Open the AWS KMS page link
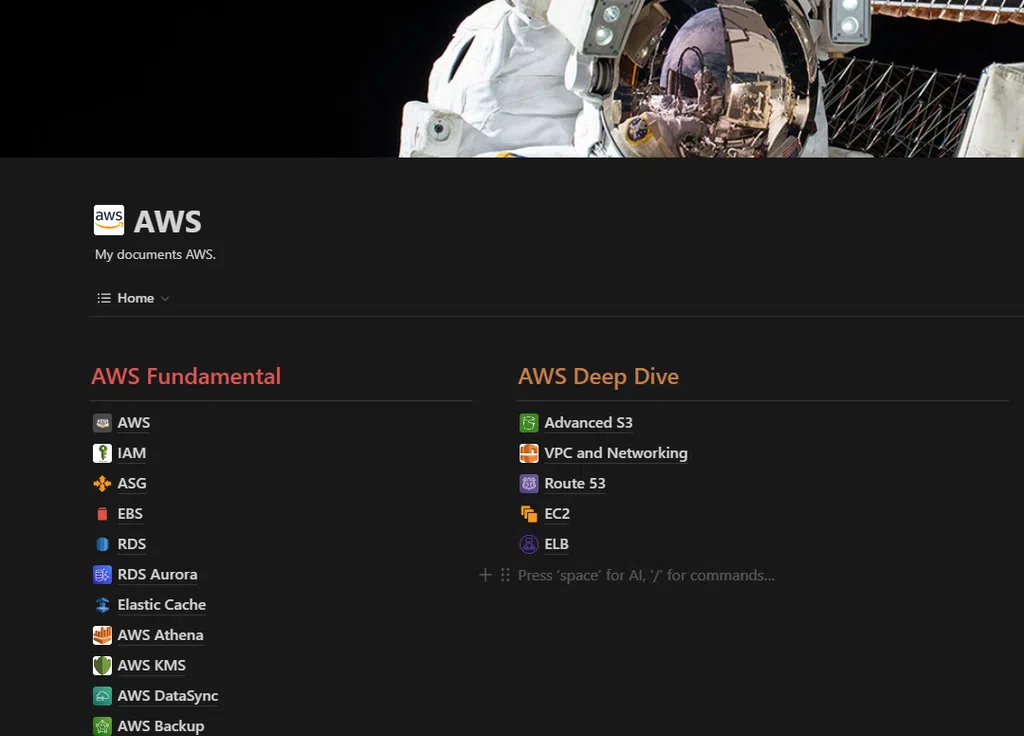Viewport: 1024px width, 736px height. (152, 665)
